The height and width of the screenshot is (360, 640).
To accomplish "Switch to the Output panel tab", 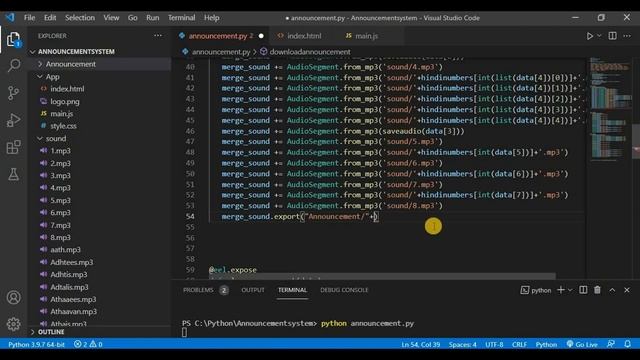I will [x=253, y=290].
